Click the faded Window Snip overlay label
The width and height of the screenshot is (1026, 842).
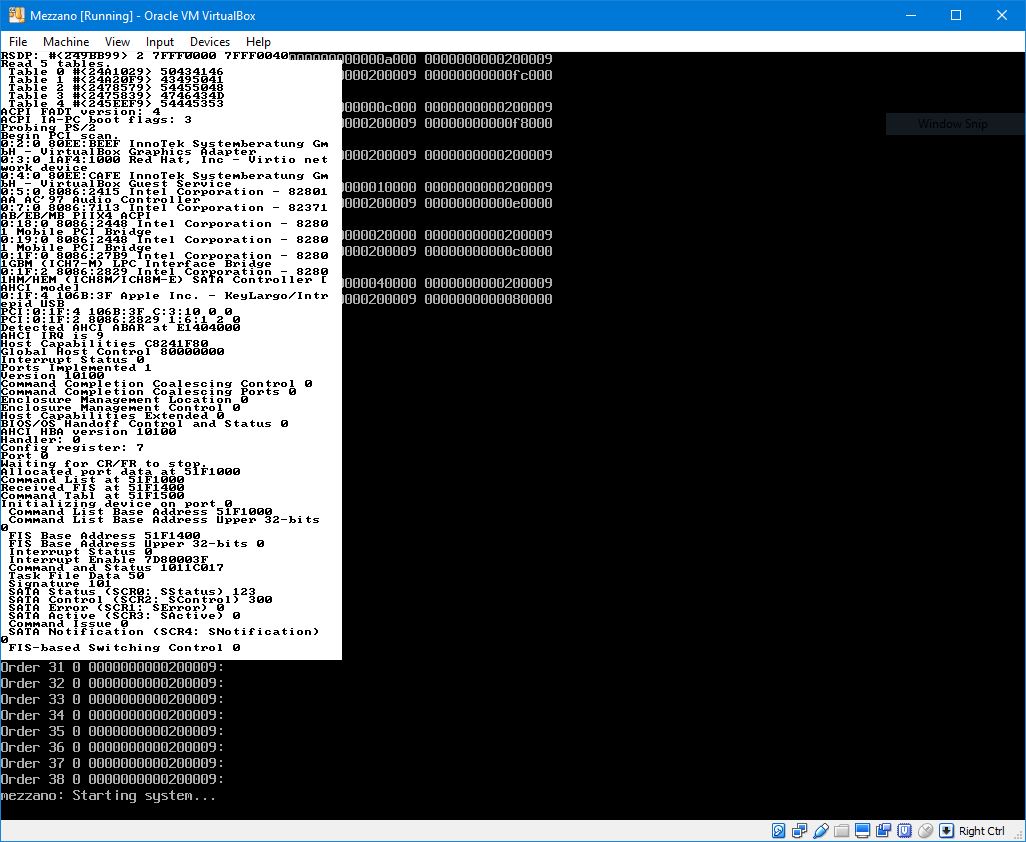(952, 124)
